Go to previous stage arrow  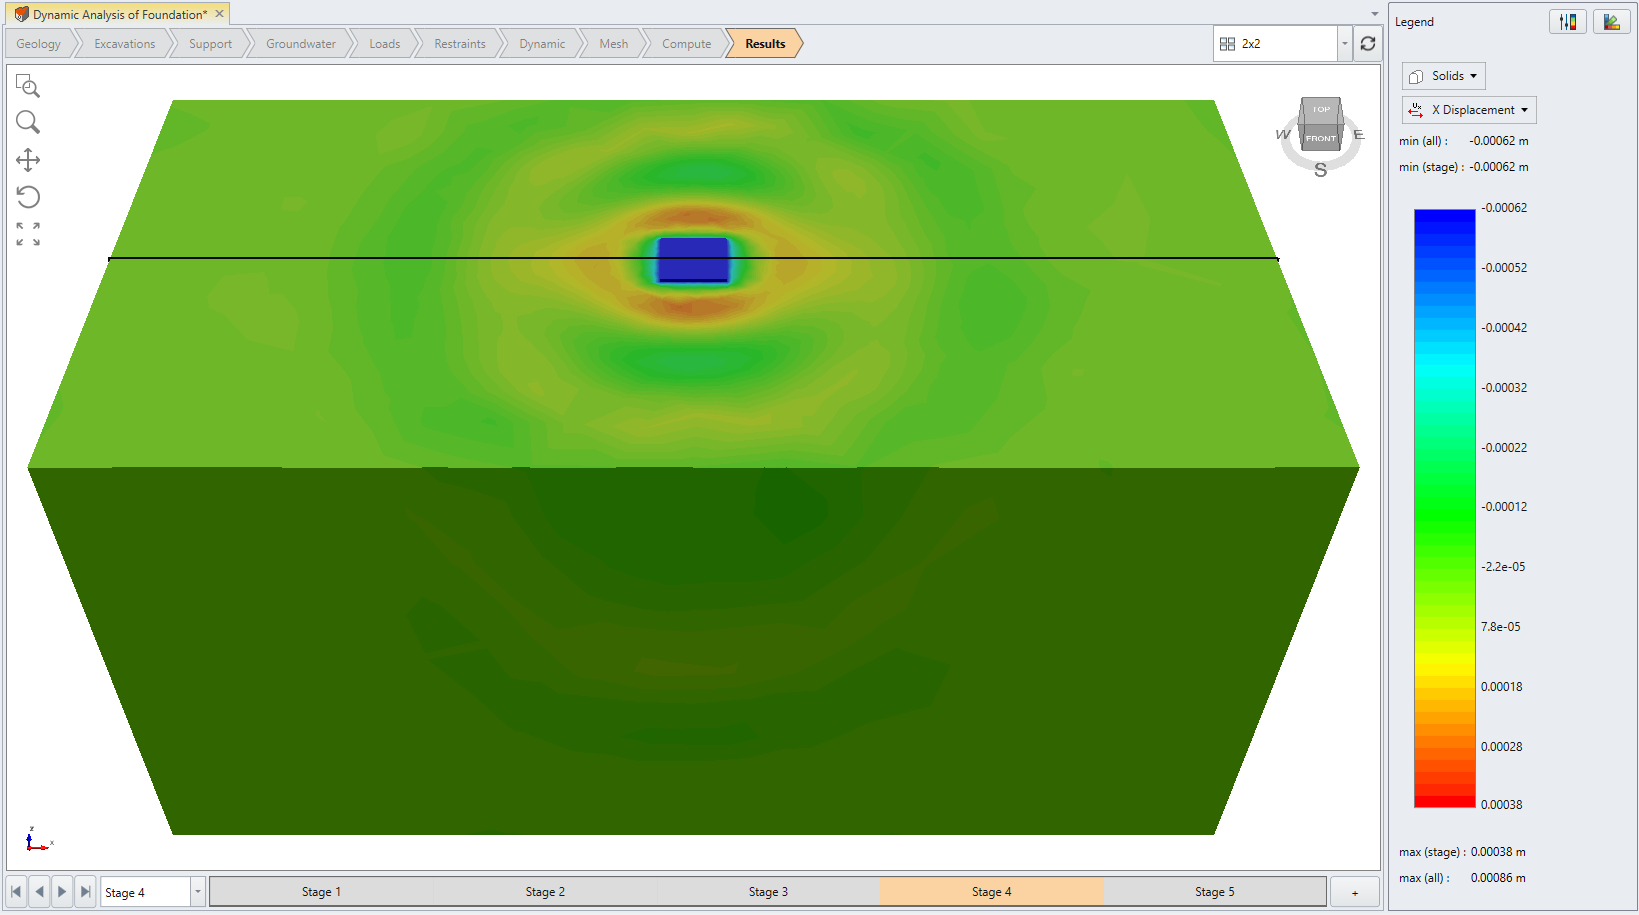[x=39, y=892]
